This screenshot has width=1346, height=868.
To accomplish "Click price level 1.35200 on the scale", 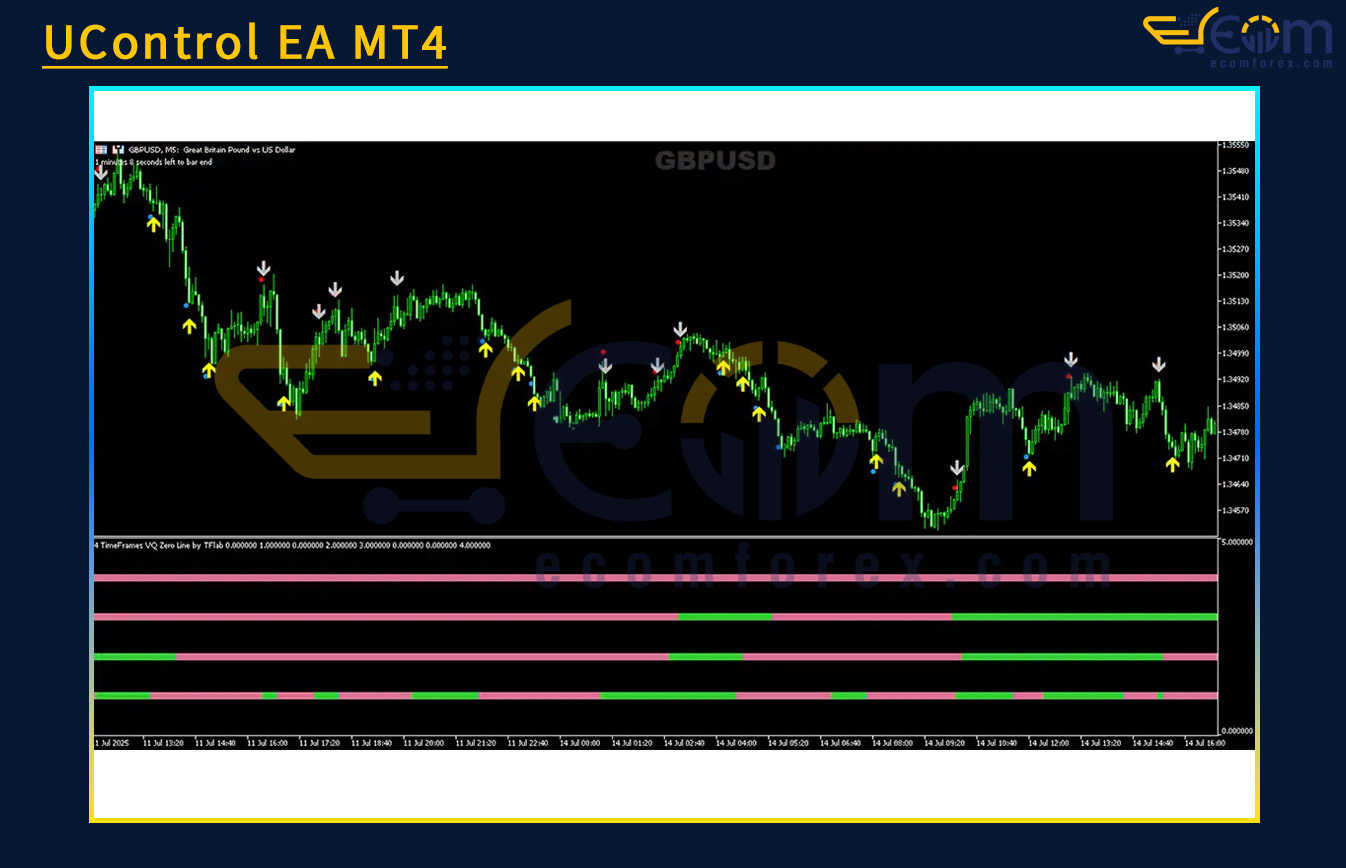I will 1238,275.
